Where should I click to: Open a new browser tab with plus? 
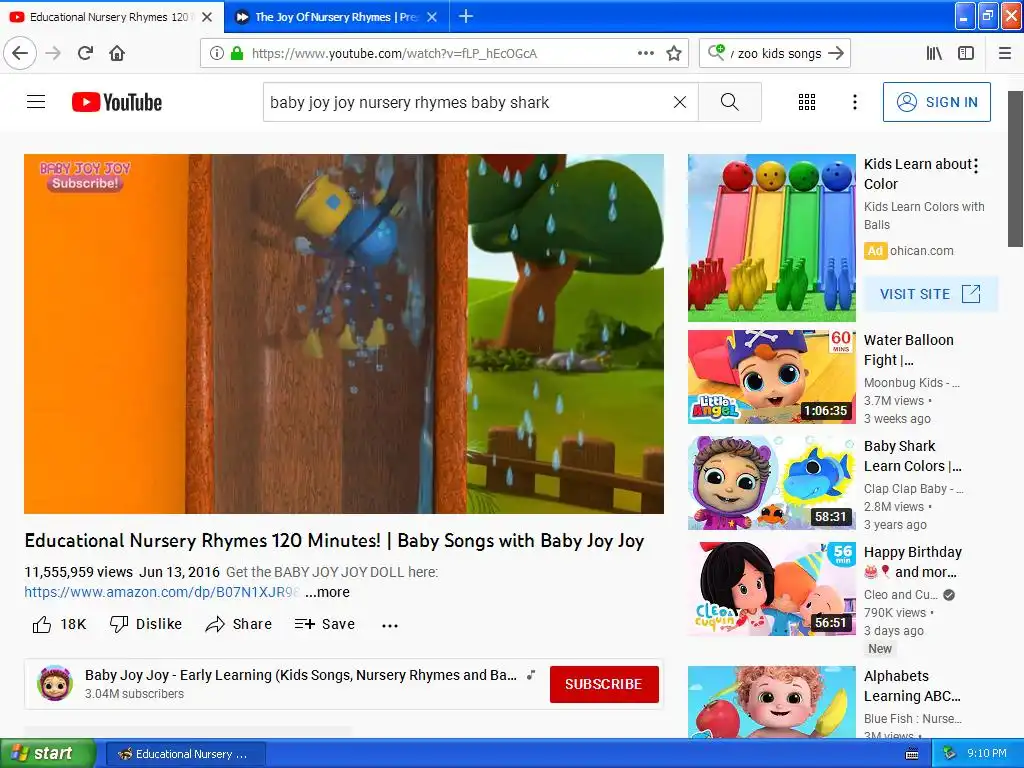(466, 16)
